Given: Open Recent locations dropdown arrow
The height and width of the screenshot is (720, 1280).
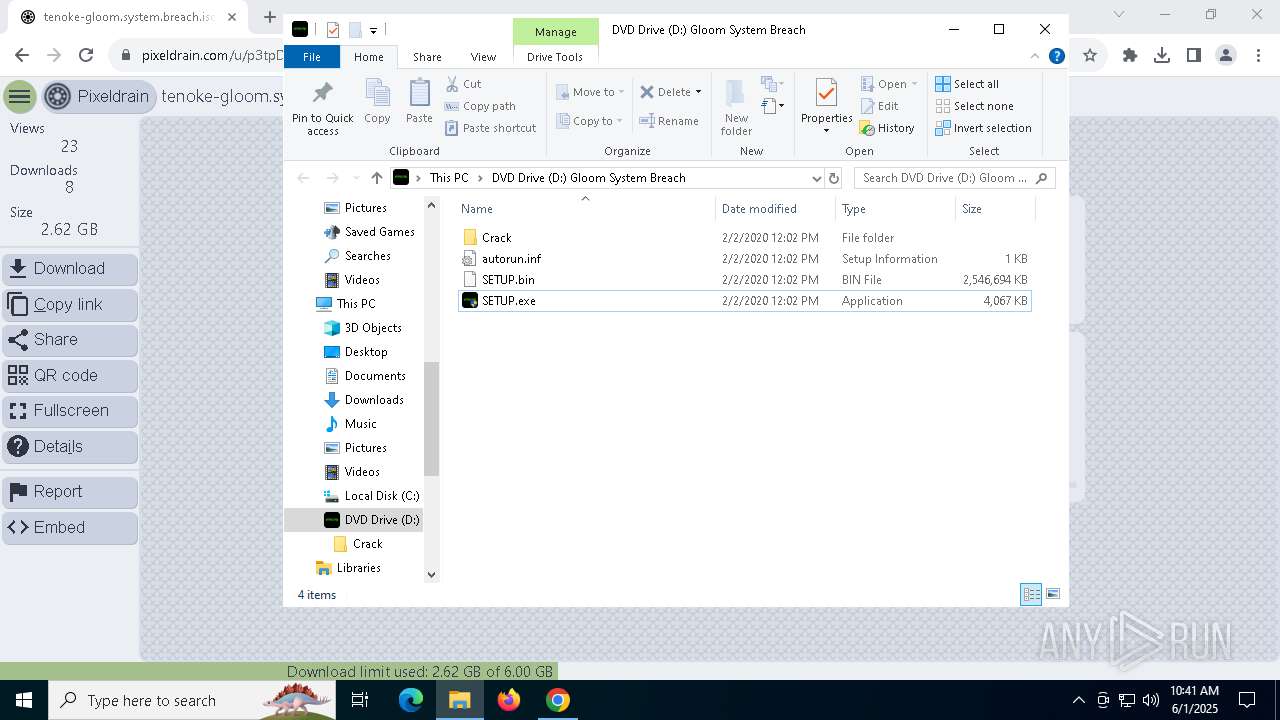Looking at the screenshot, I should [355, 178].
